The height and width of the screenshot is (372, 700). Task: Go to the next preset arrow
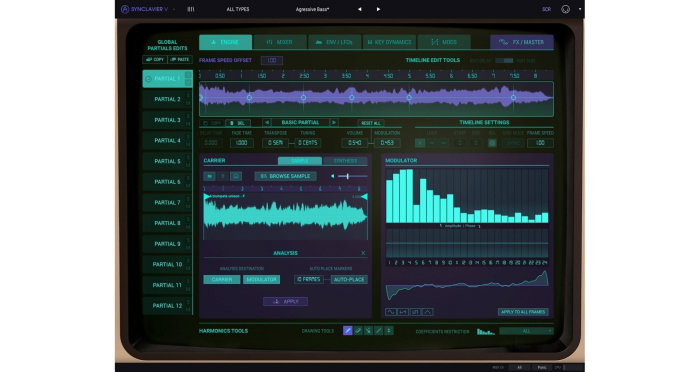pos(378,9)
